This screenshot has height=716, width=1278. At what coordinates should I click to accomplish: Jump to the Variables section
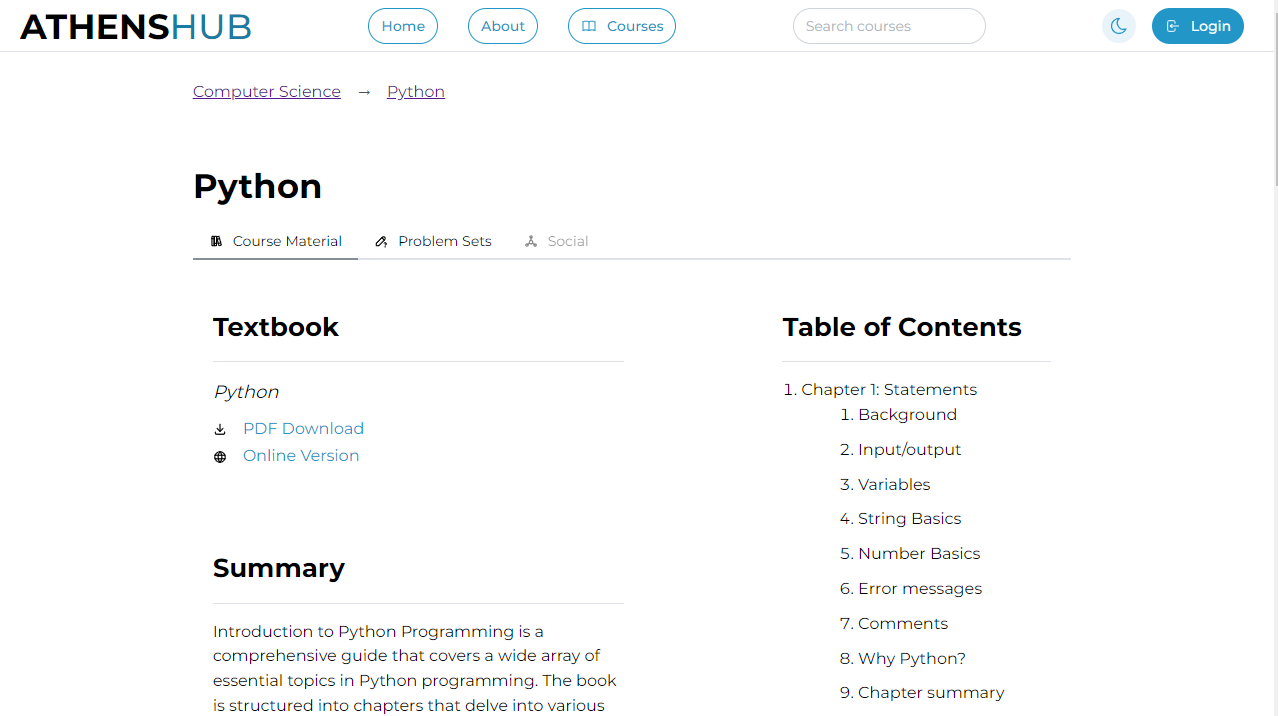(894, 485)
